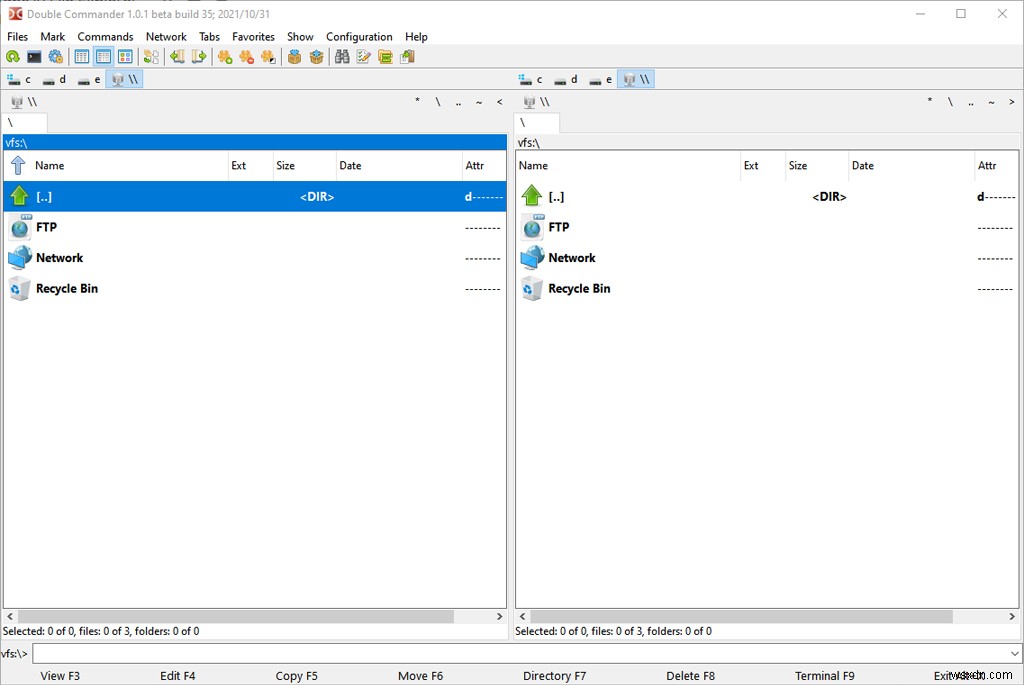Pack files using the pack toolbar icon
Viewport: 1024px width, 685px height.
click(x=294, y=57)
